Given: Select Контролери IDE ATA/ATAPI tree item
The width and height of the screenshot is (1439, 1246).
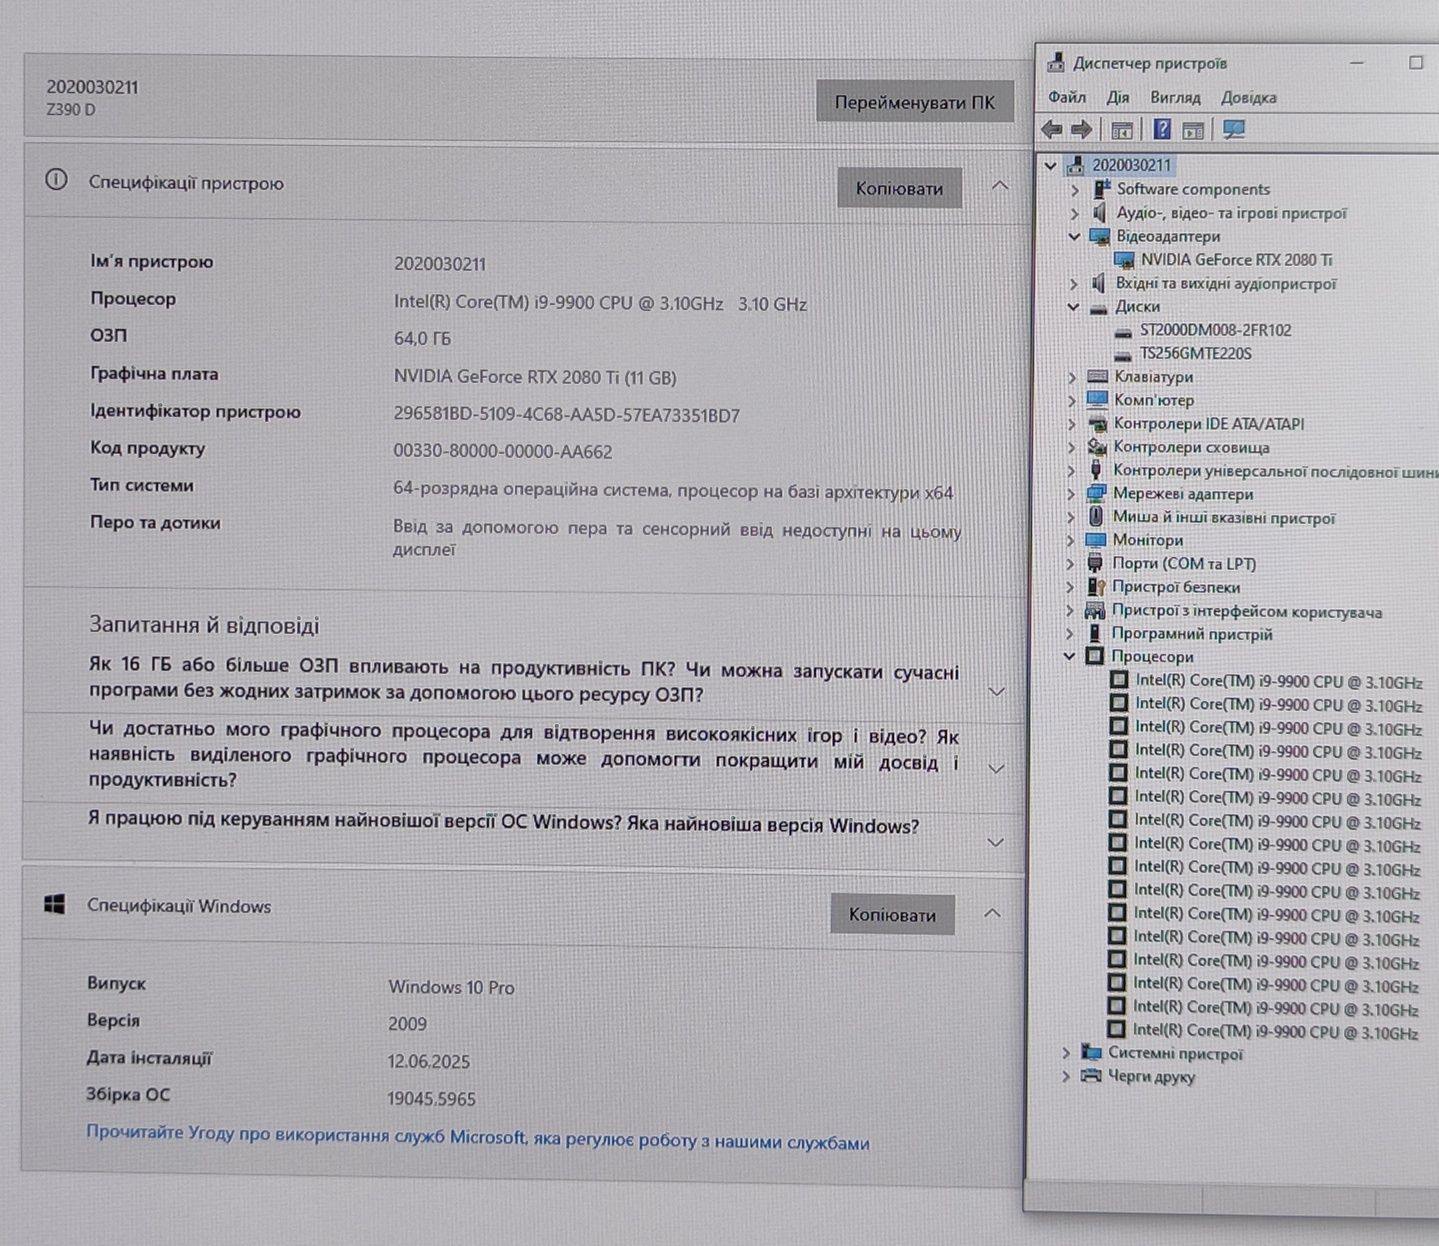Looking at the screenshot, I should coord(1209,424).
